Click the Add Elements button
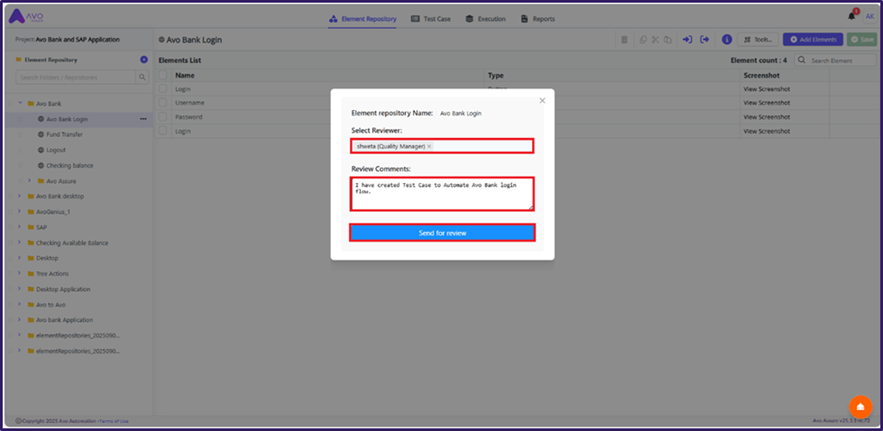The width and height of the screenshot is (883, 431). coord(812,40)
